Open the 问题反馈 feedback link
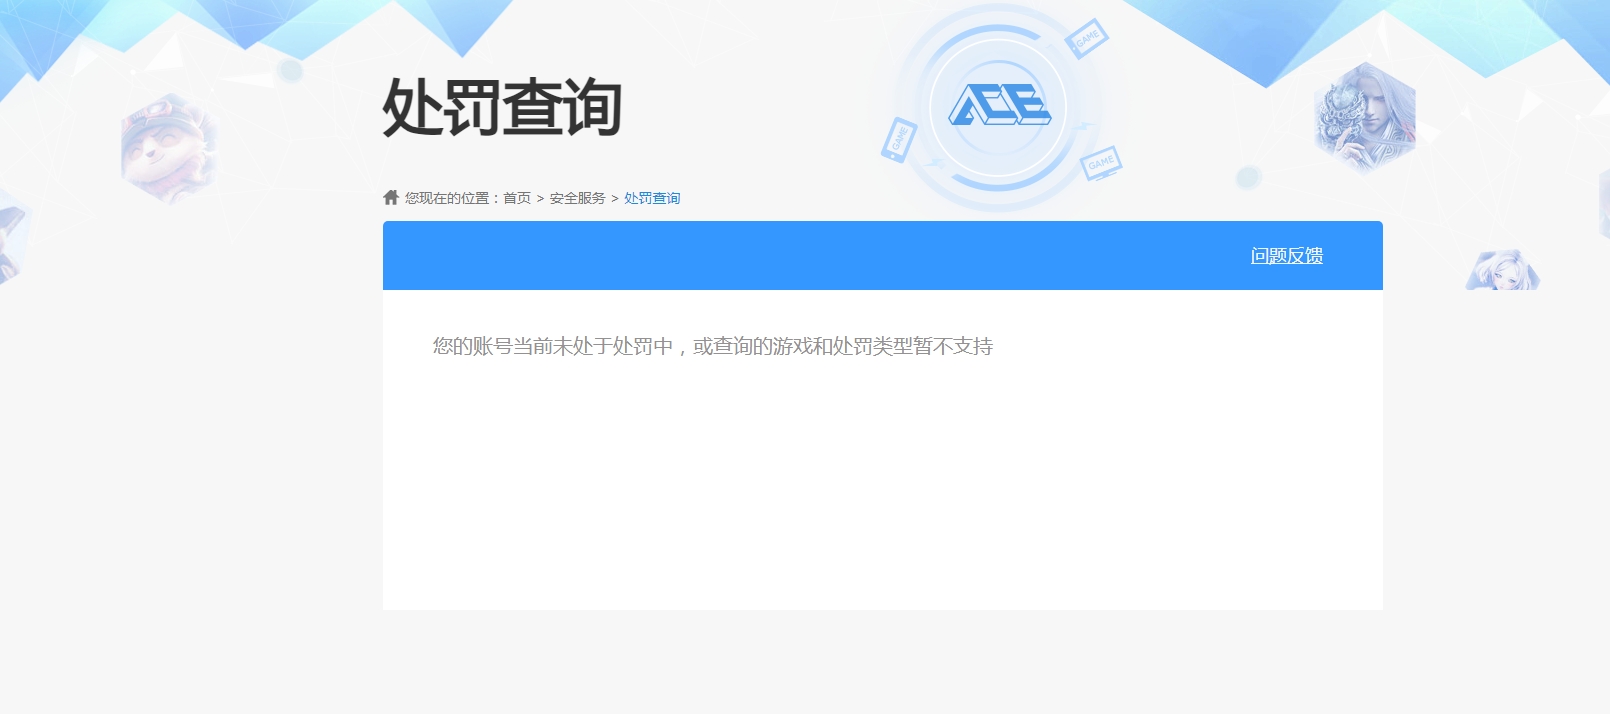Viewport: 1610px width, 714px height. pos(1286,256)
